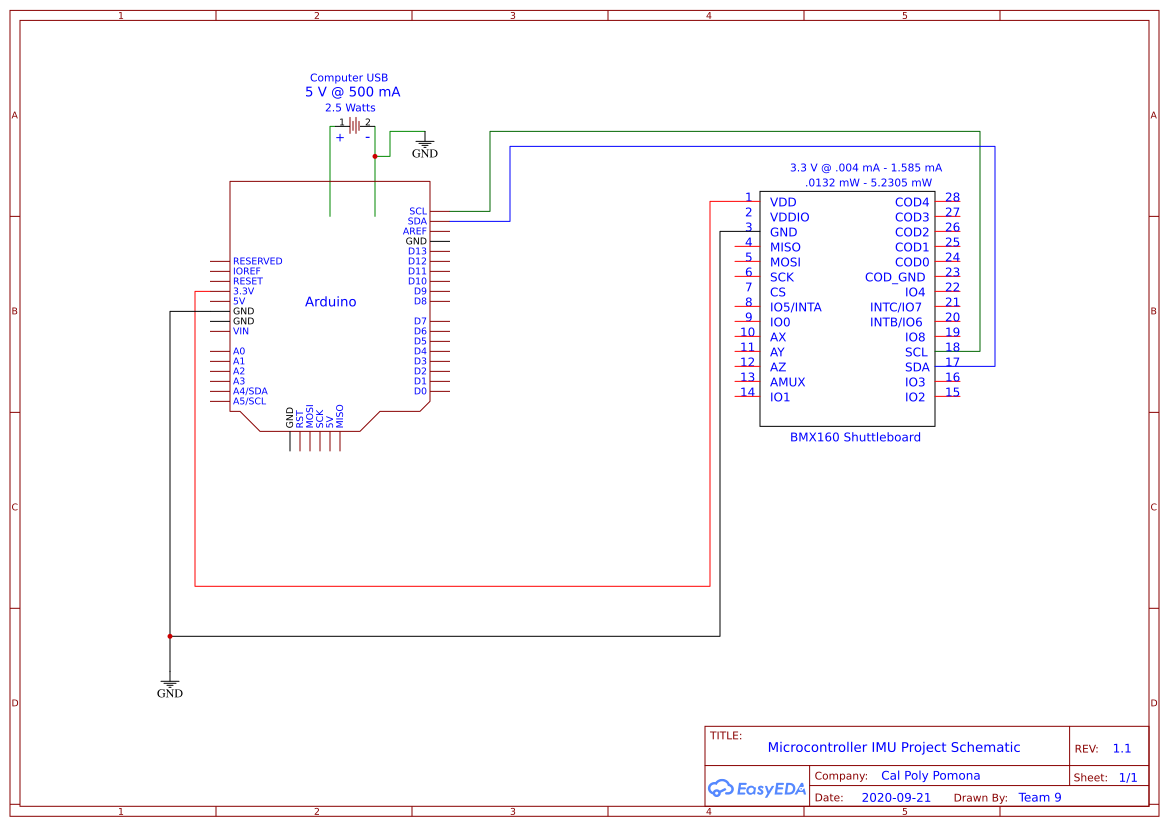The image size is (1169, 827).
Task: Click the GND ground symbol below the battery
Action: coord(424,145)
